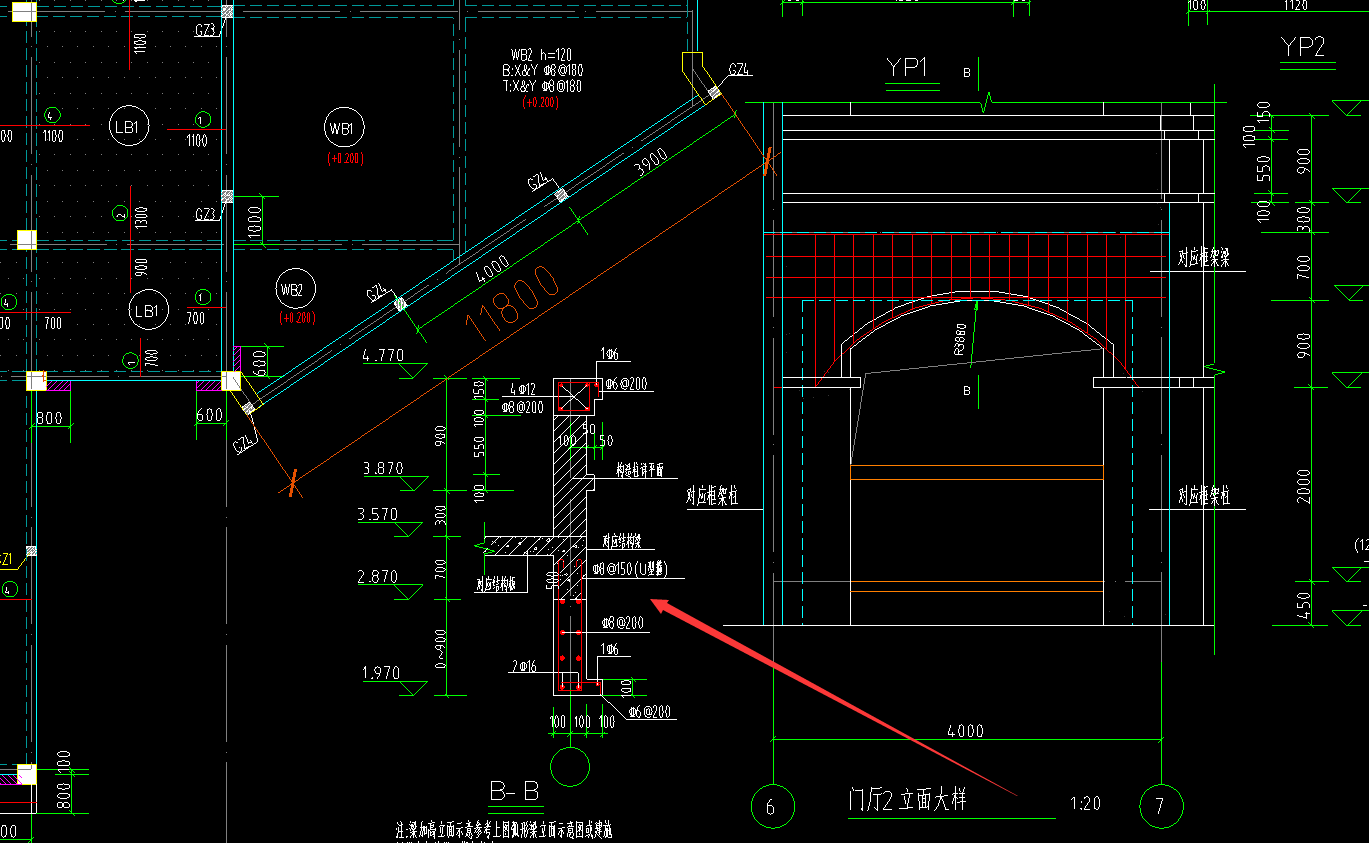This screenshot has width=1369, height=843.
Task: Select the 4Φ12 rebar callout
Action: [523, 388]
